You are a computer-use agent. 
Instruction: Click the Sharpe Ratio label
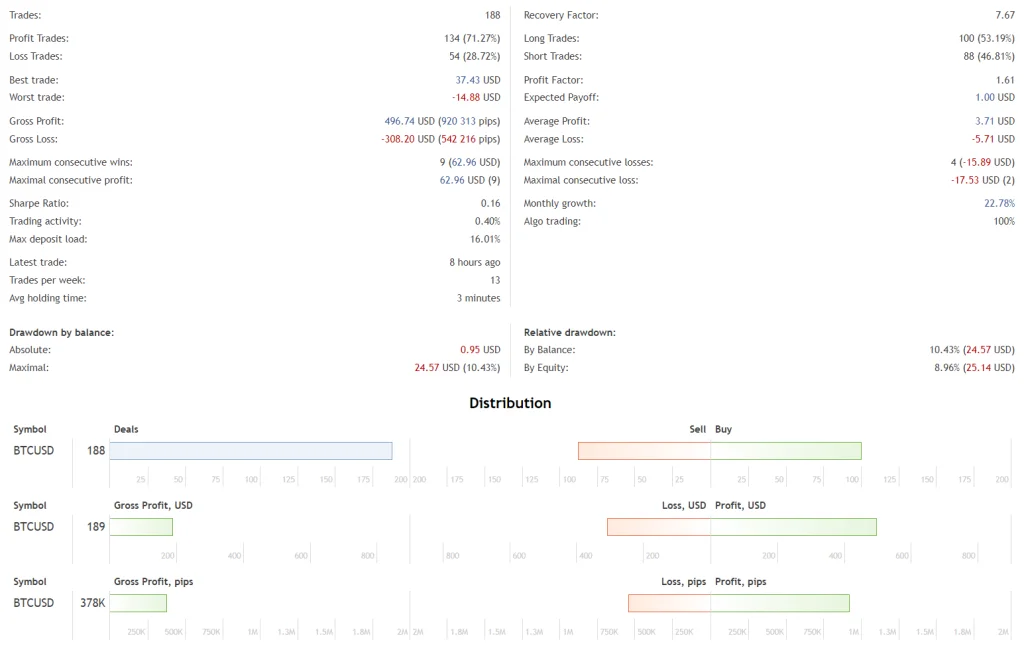[x=39, y=203]
